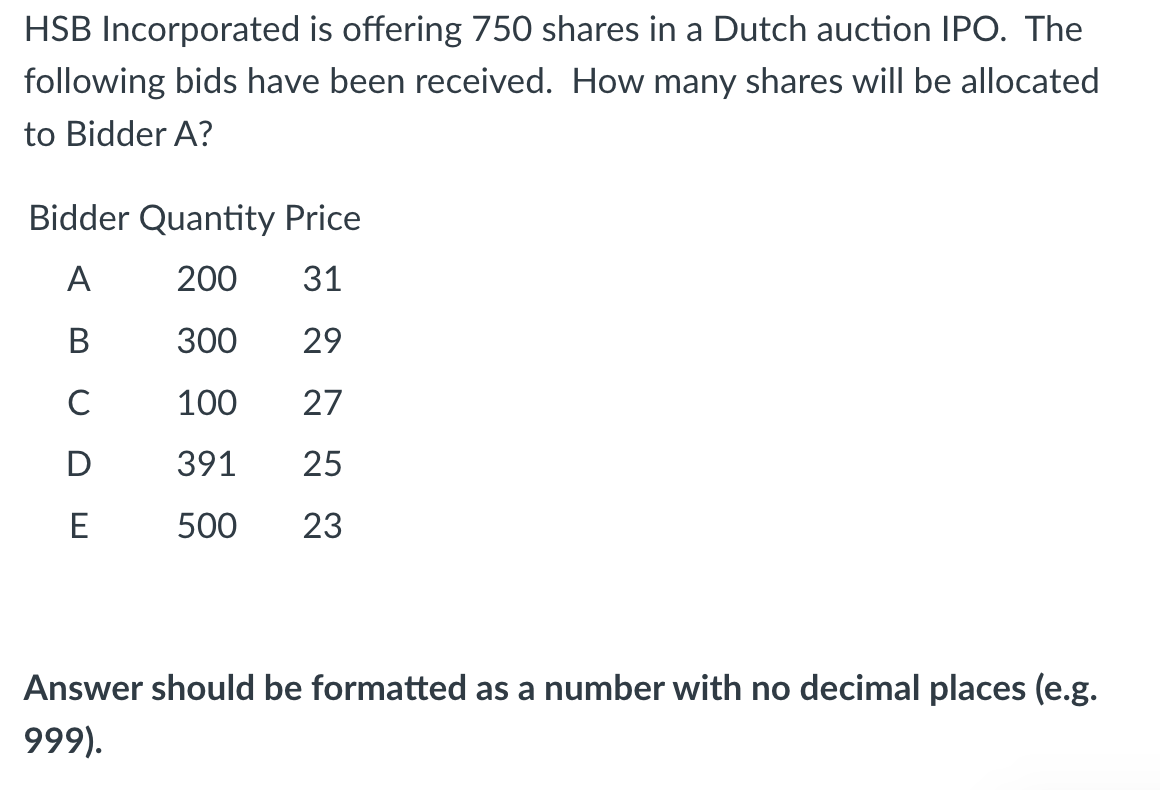This screenshot has height=790, width=1160.
Task: Select Bidder A row label
Action: click(x=79, y=279)
